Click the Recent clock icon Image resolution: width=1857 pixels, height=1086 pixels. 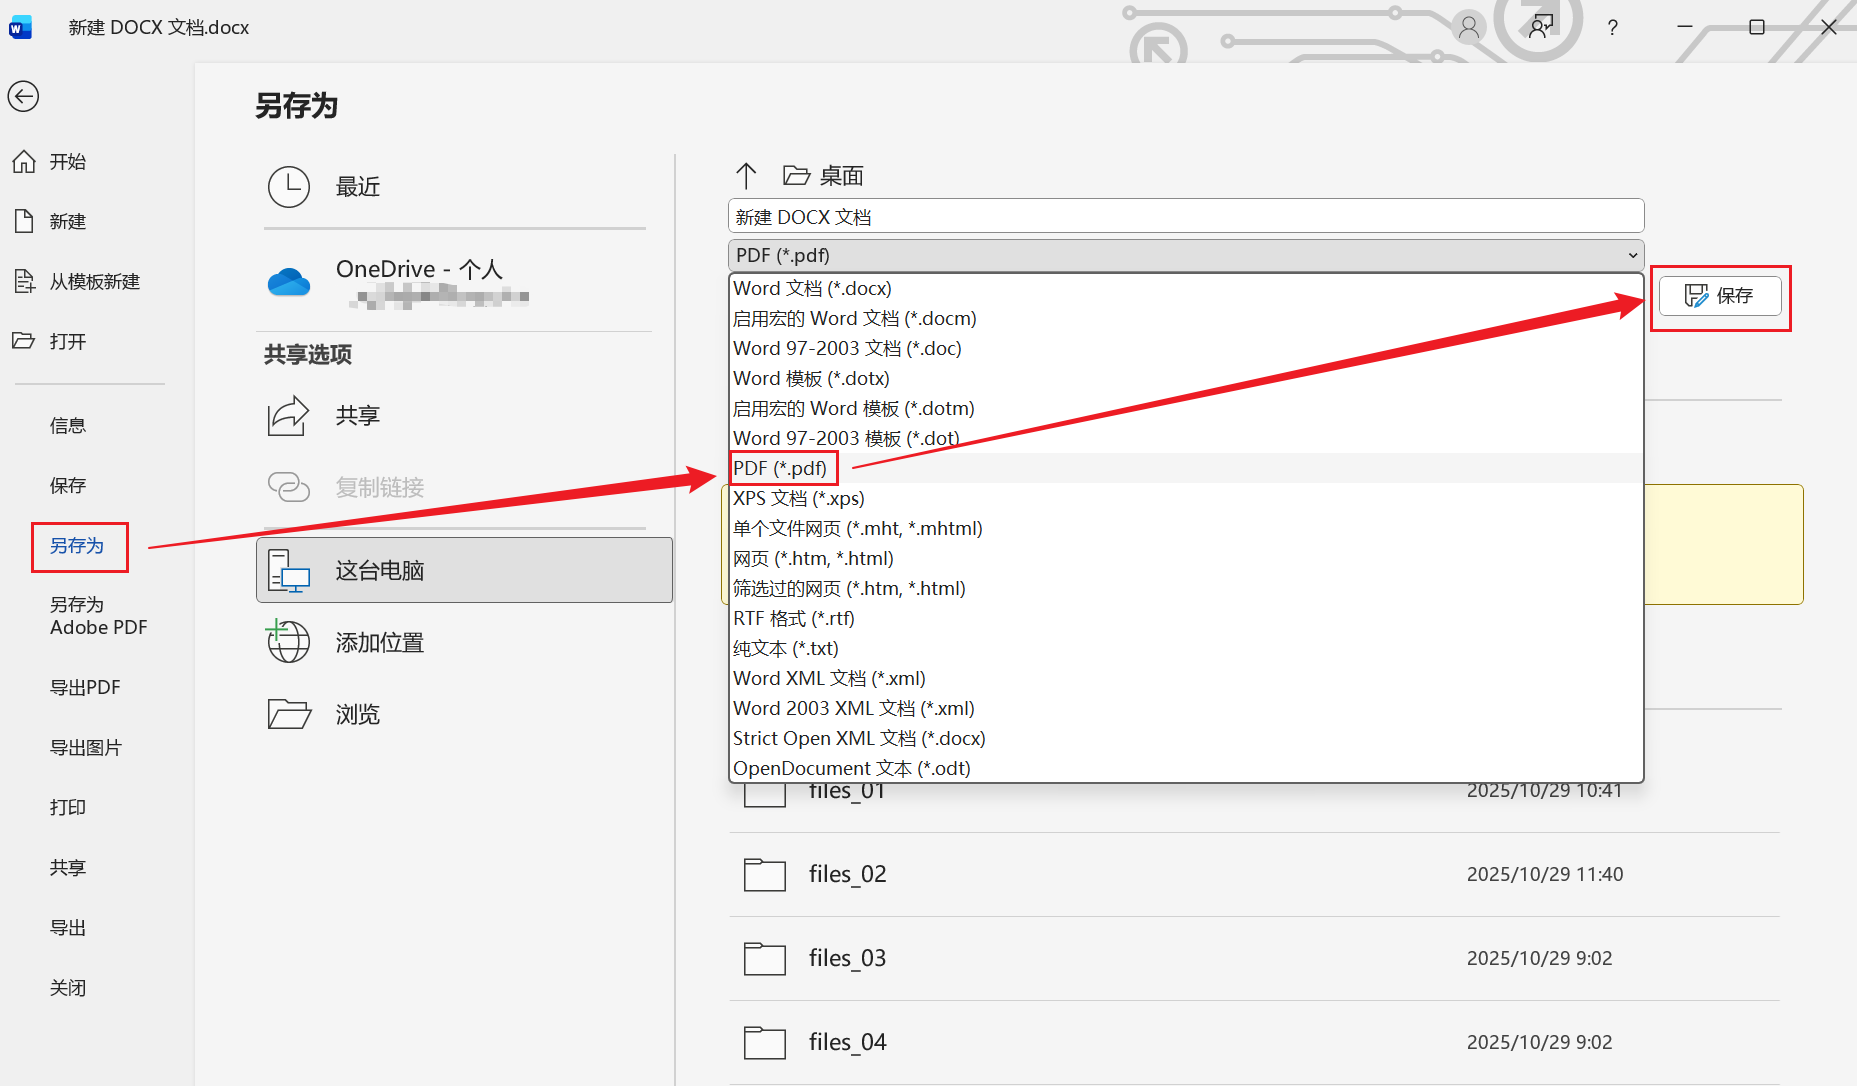[289, 187]
